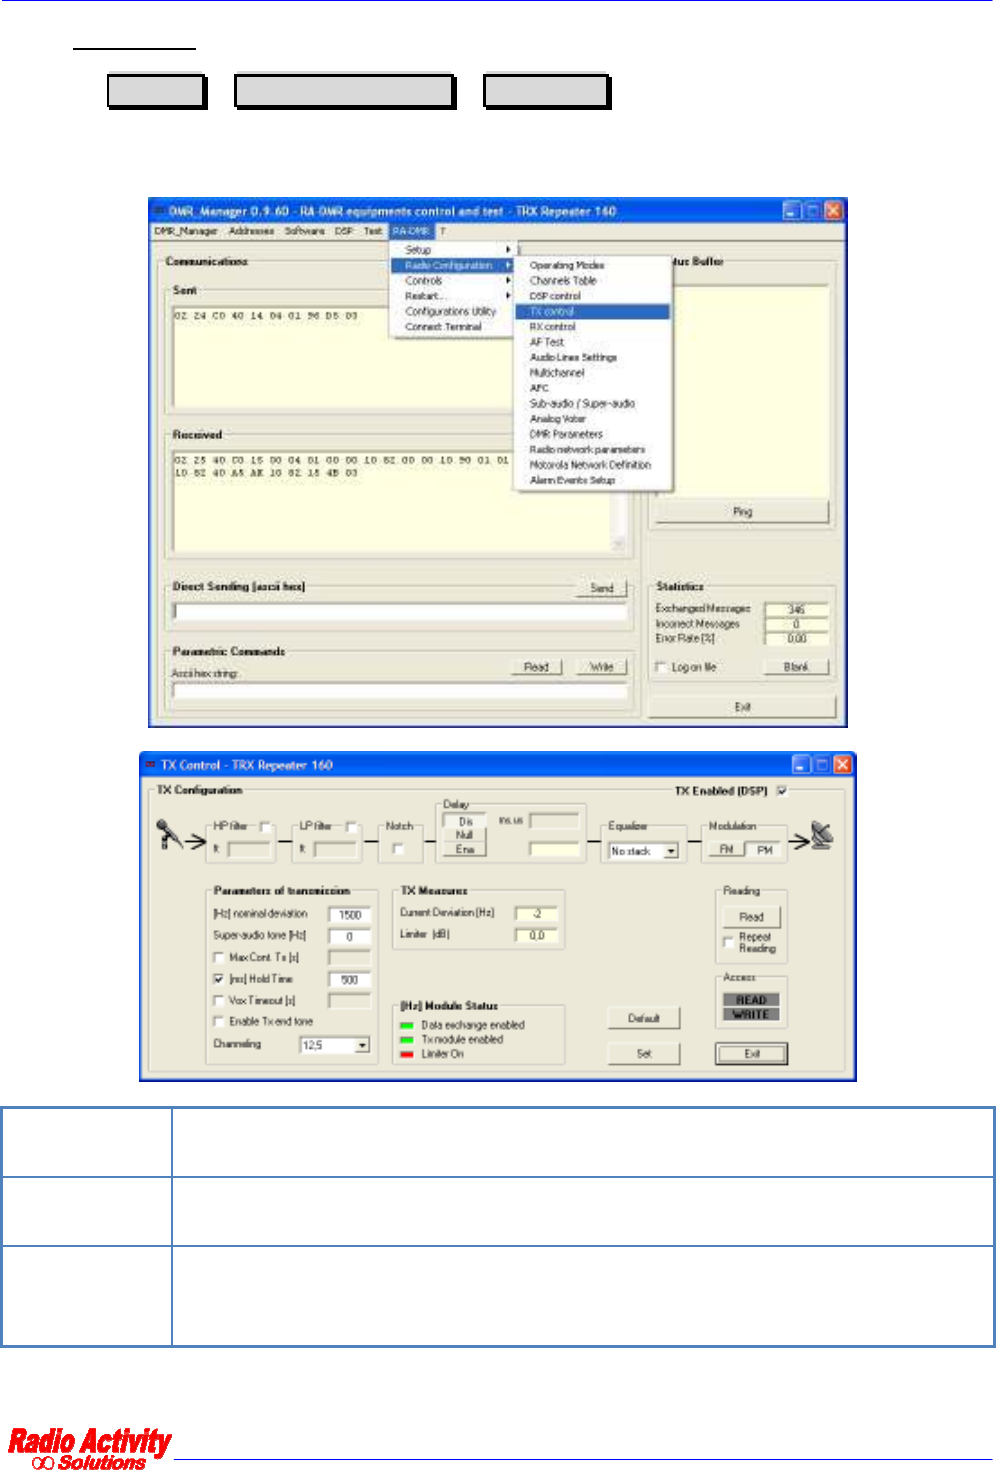Click the Ping button
996x1470 pixels.
[742, 512]
